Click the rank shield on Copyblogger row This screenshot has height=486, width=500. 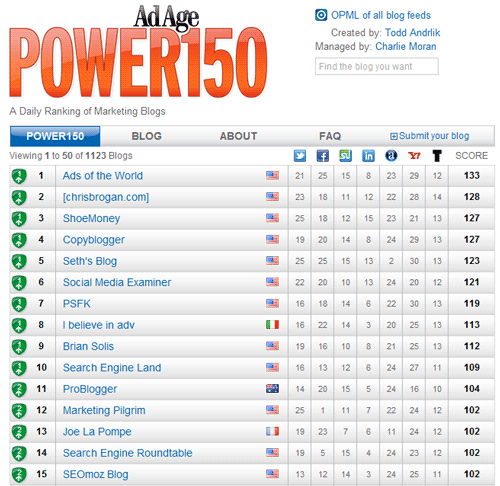coord(19,240)
